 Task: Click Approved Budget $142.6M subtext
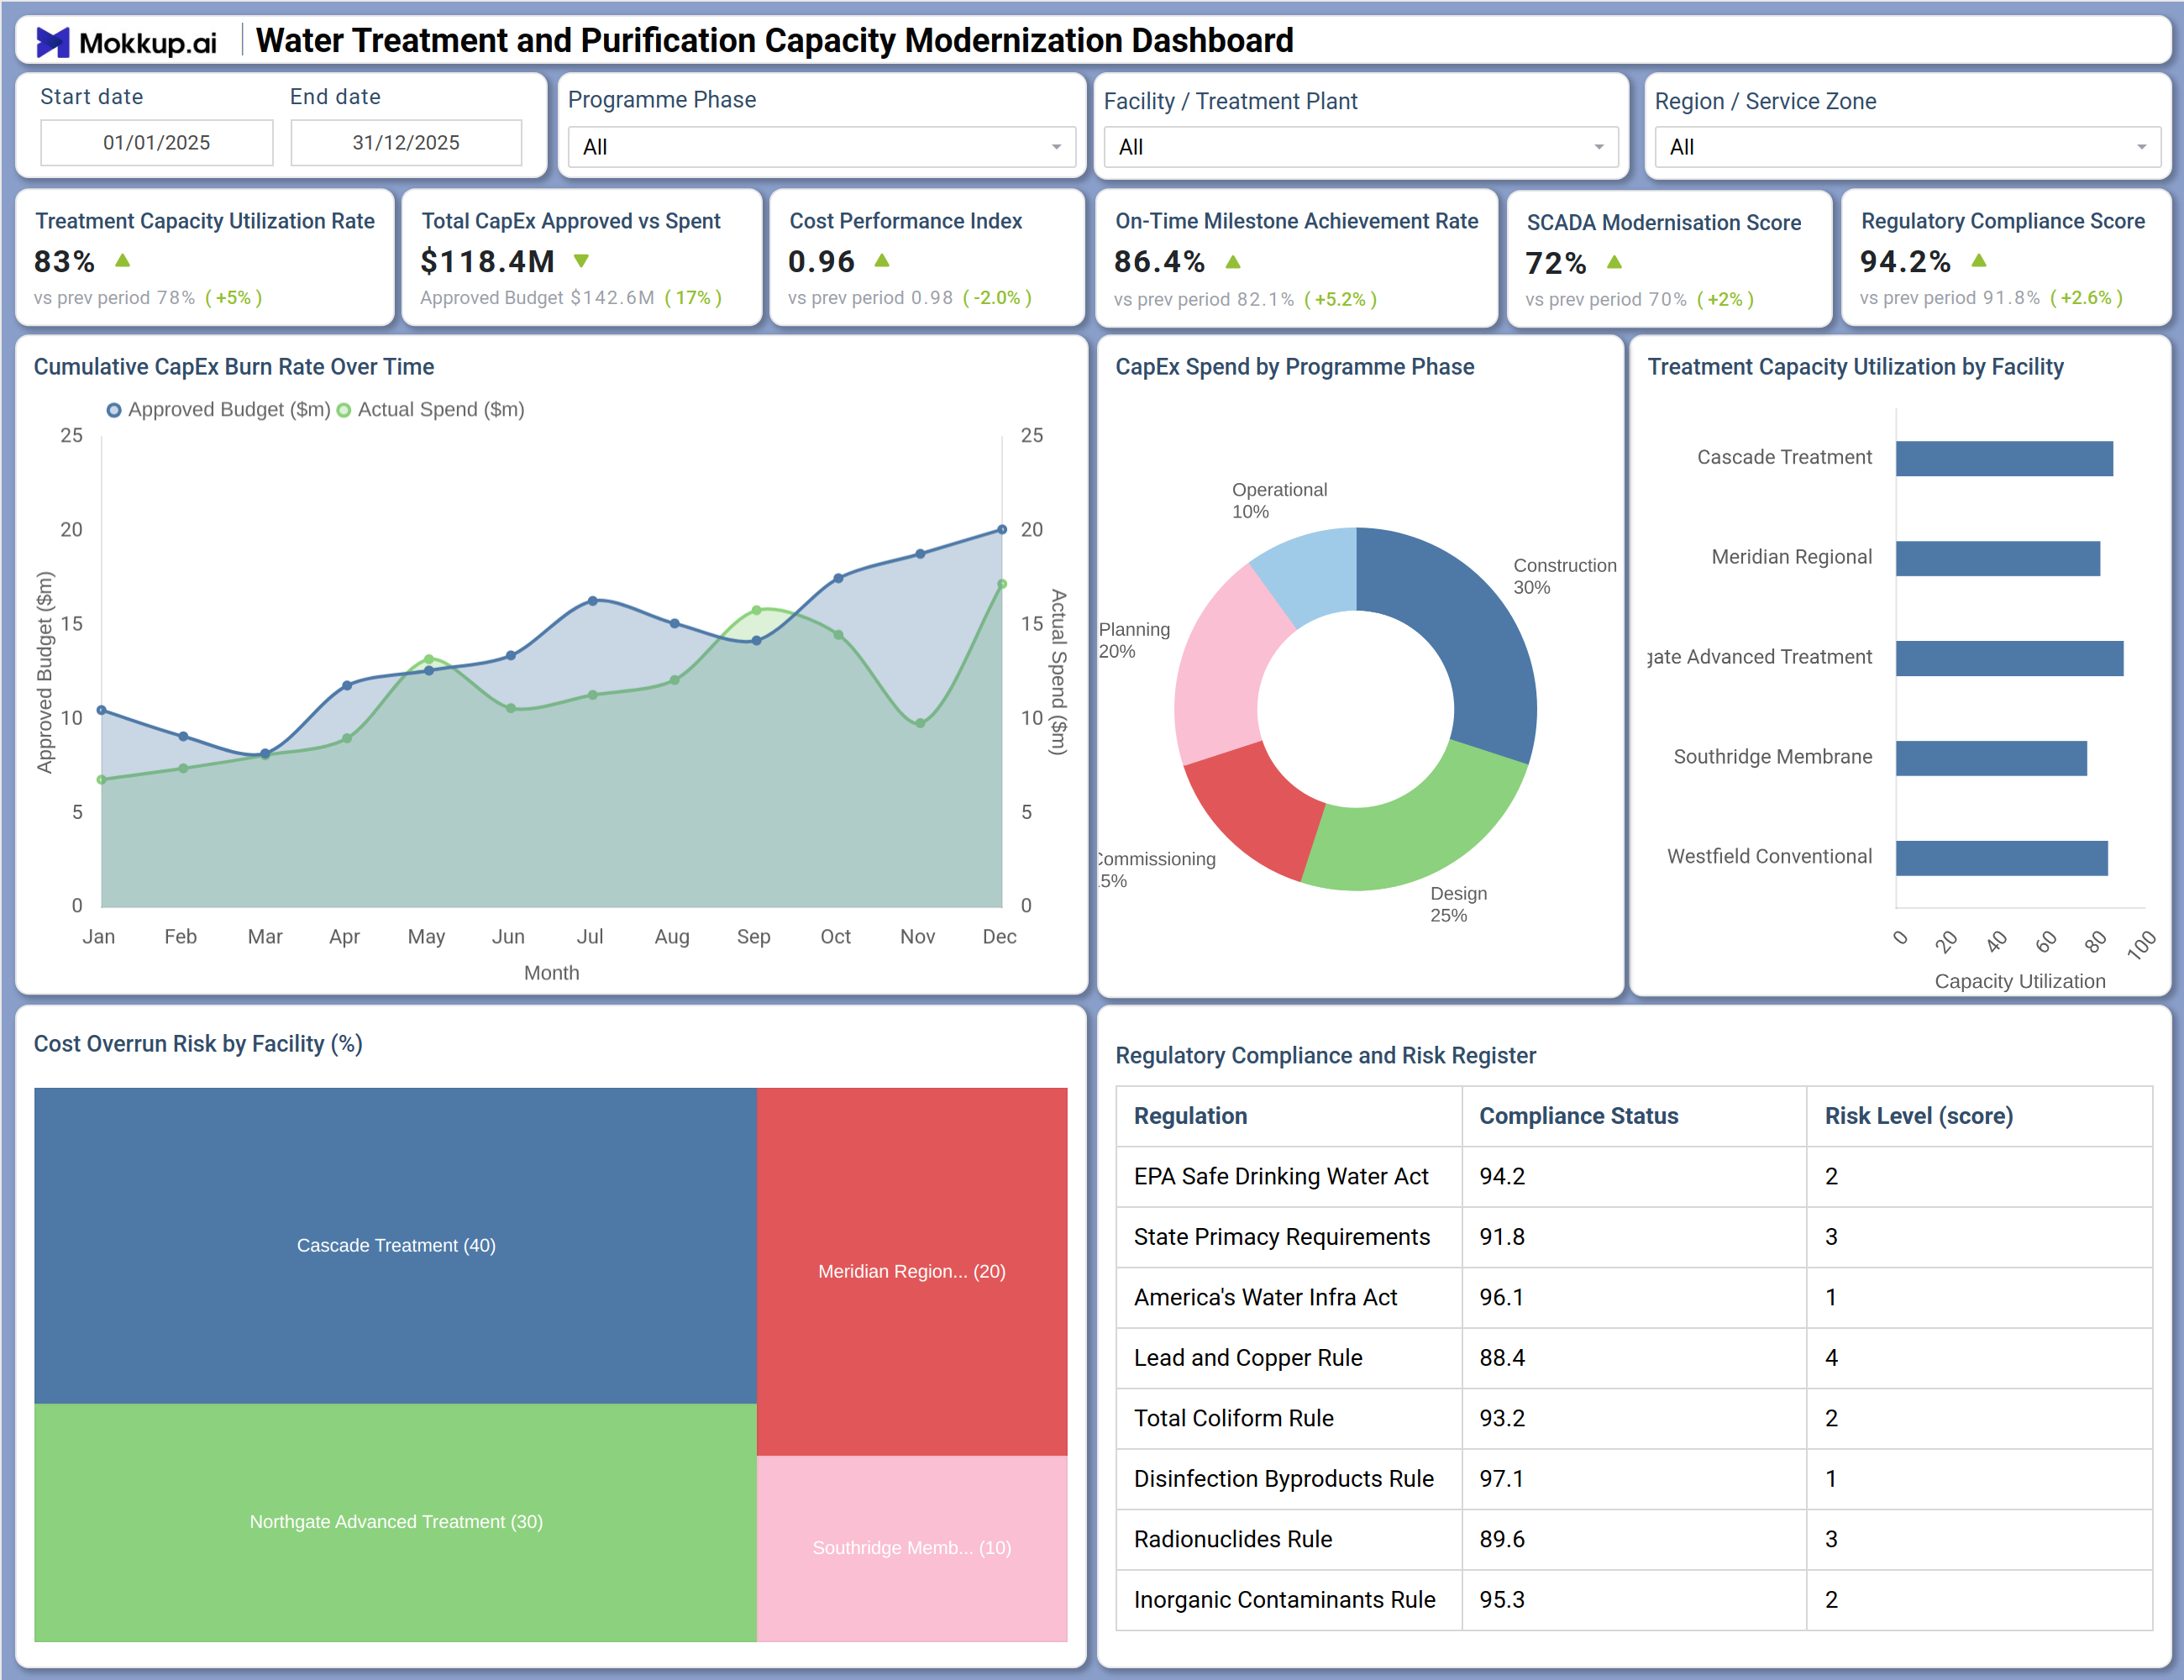tap(537, 298)
